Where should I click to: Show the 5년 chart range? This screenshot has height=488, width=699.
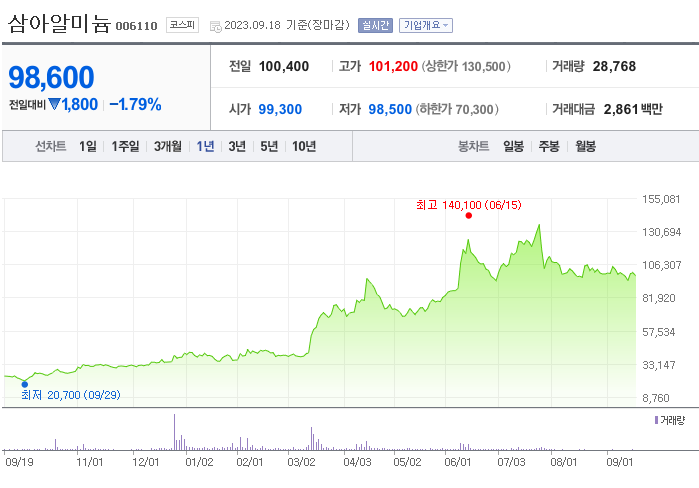[269, 146]
